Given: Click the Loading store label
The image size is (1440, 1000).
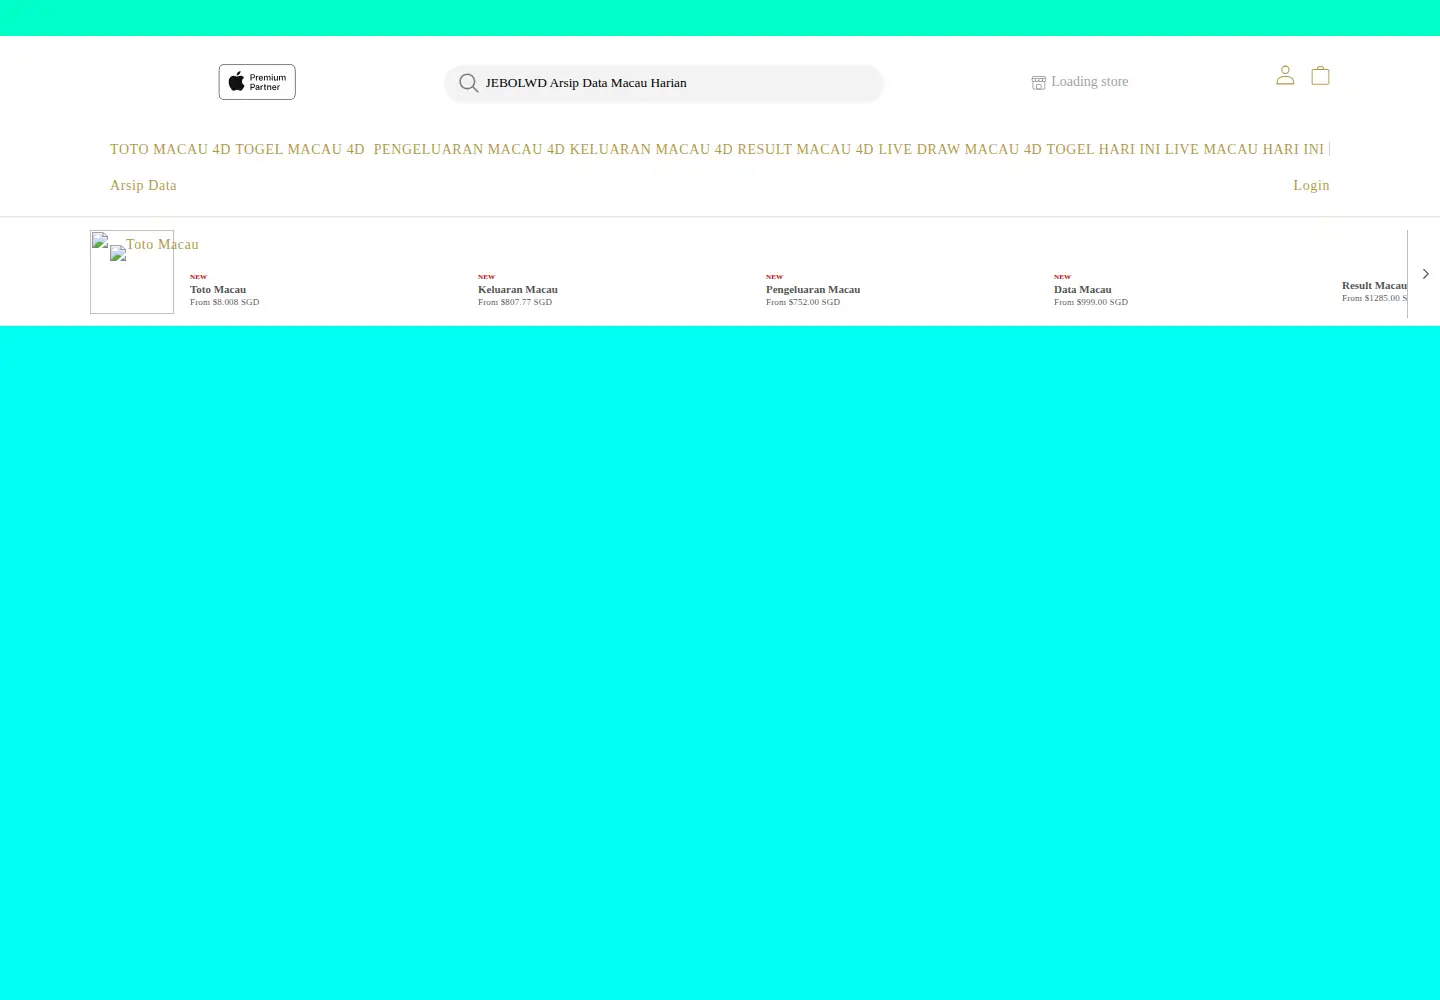Looking at the screenshot, I should [x=1089, y=82].
